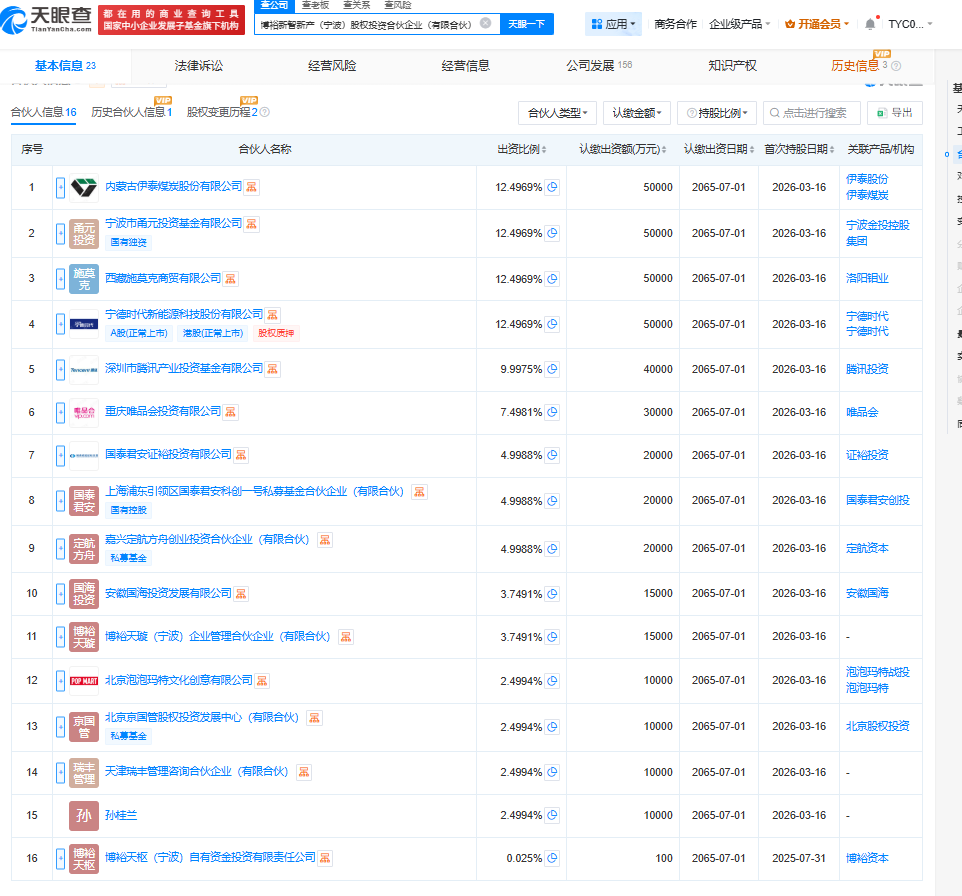Switch to 经营风险 tab
Viewport: 962px width, 896px height.
click(x=332, y=66)
